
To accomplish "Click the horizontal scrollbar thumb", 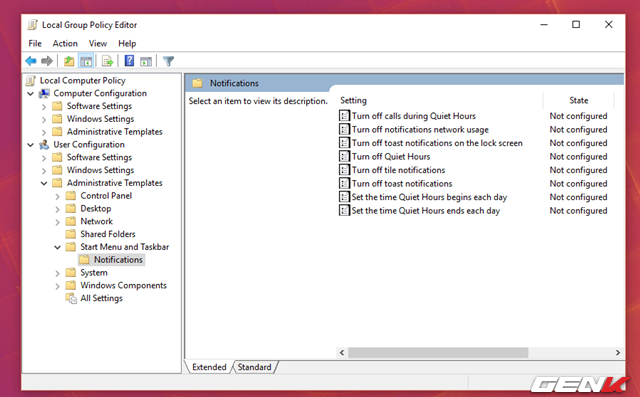I will click(438, 353).
